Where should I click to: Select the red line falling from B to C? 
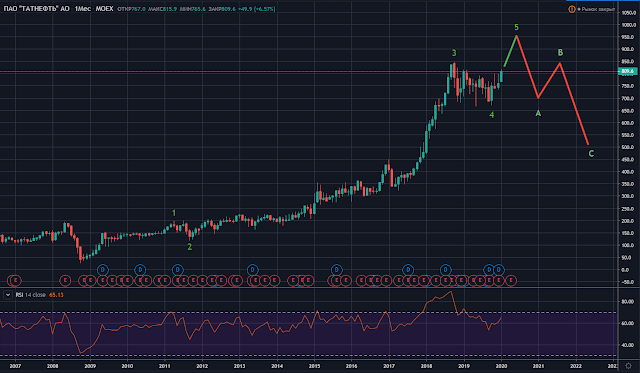[574, 104]
